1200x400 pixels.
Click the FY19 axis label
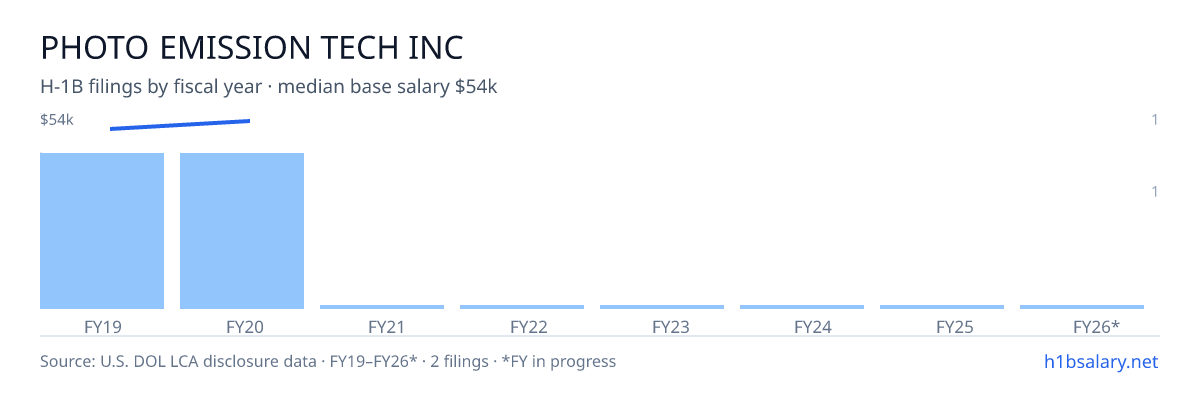[x=103, y=327]
